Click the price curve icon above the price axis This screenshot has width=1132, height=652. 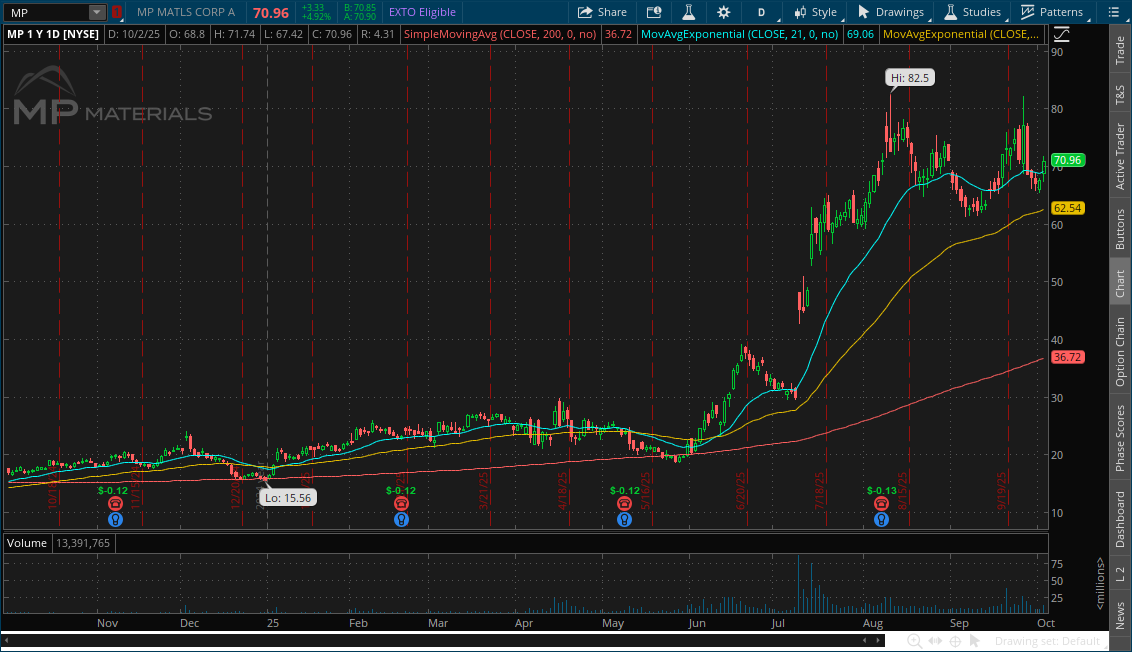click(1061, 34)
